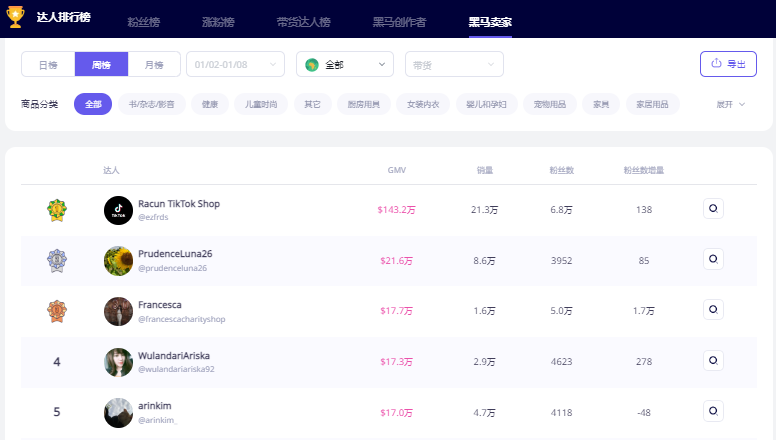Image resolution: width=776 pixels, height=440 pixels.
Task: Click the globe icon in region selector
Action: click(x=312, y=65)
